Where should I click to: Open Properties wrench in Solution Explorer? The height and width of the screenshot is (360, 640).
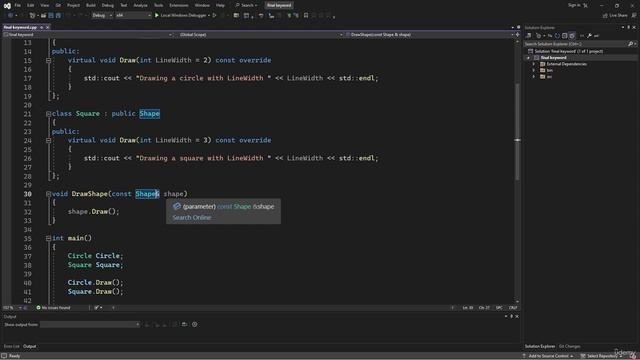pos(589,36)
